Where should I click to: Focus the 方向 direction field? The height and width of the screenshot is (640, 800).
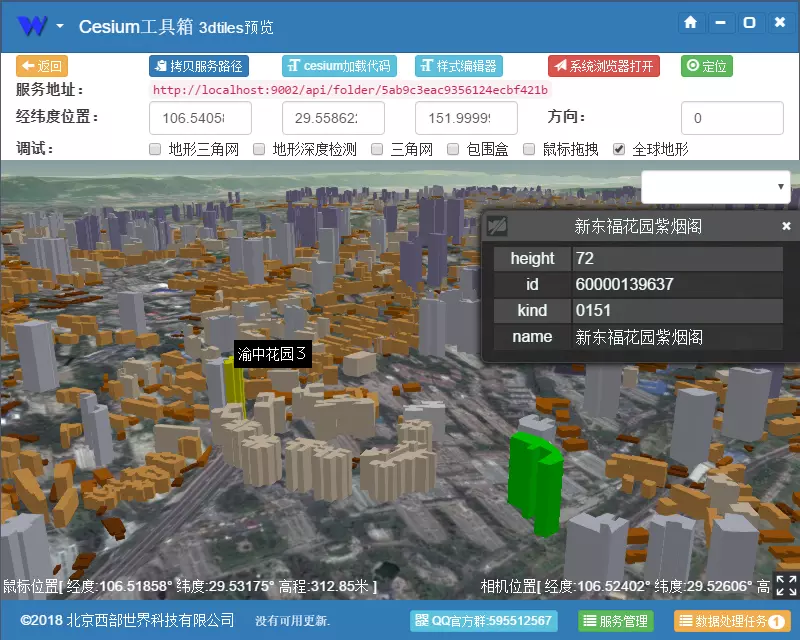(732, 118)
